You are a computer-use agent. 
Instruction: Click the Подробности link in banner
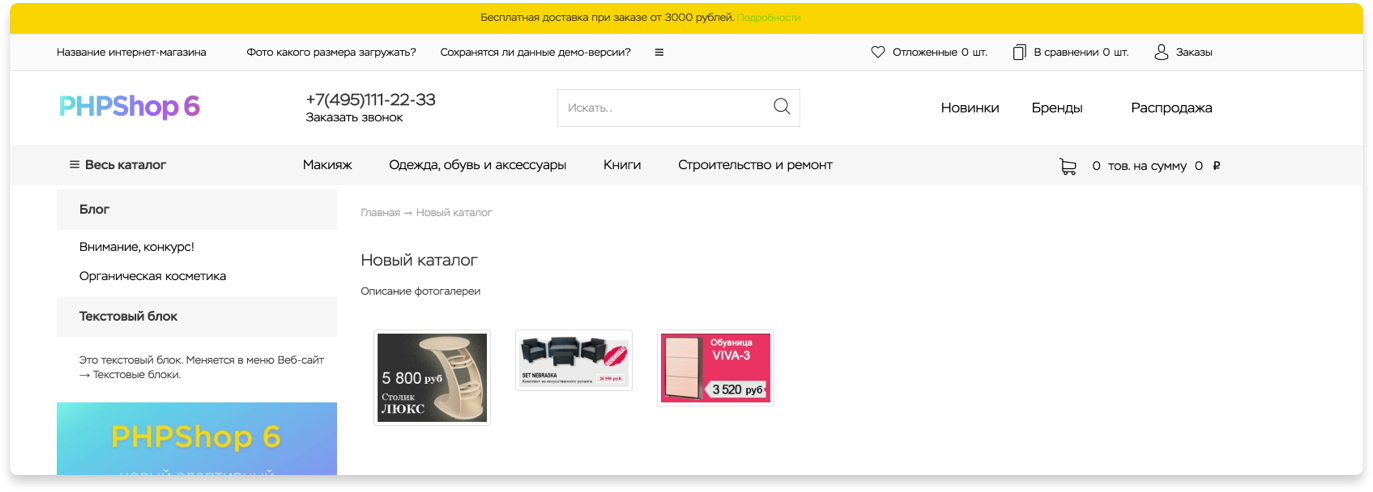[x=769, y=18]
